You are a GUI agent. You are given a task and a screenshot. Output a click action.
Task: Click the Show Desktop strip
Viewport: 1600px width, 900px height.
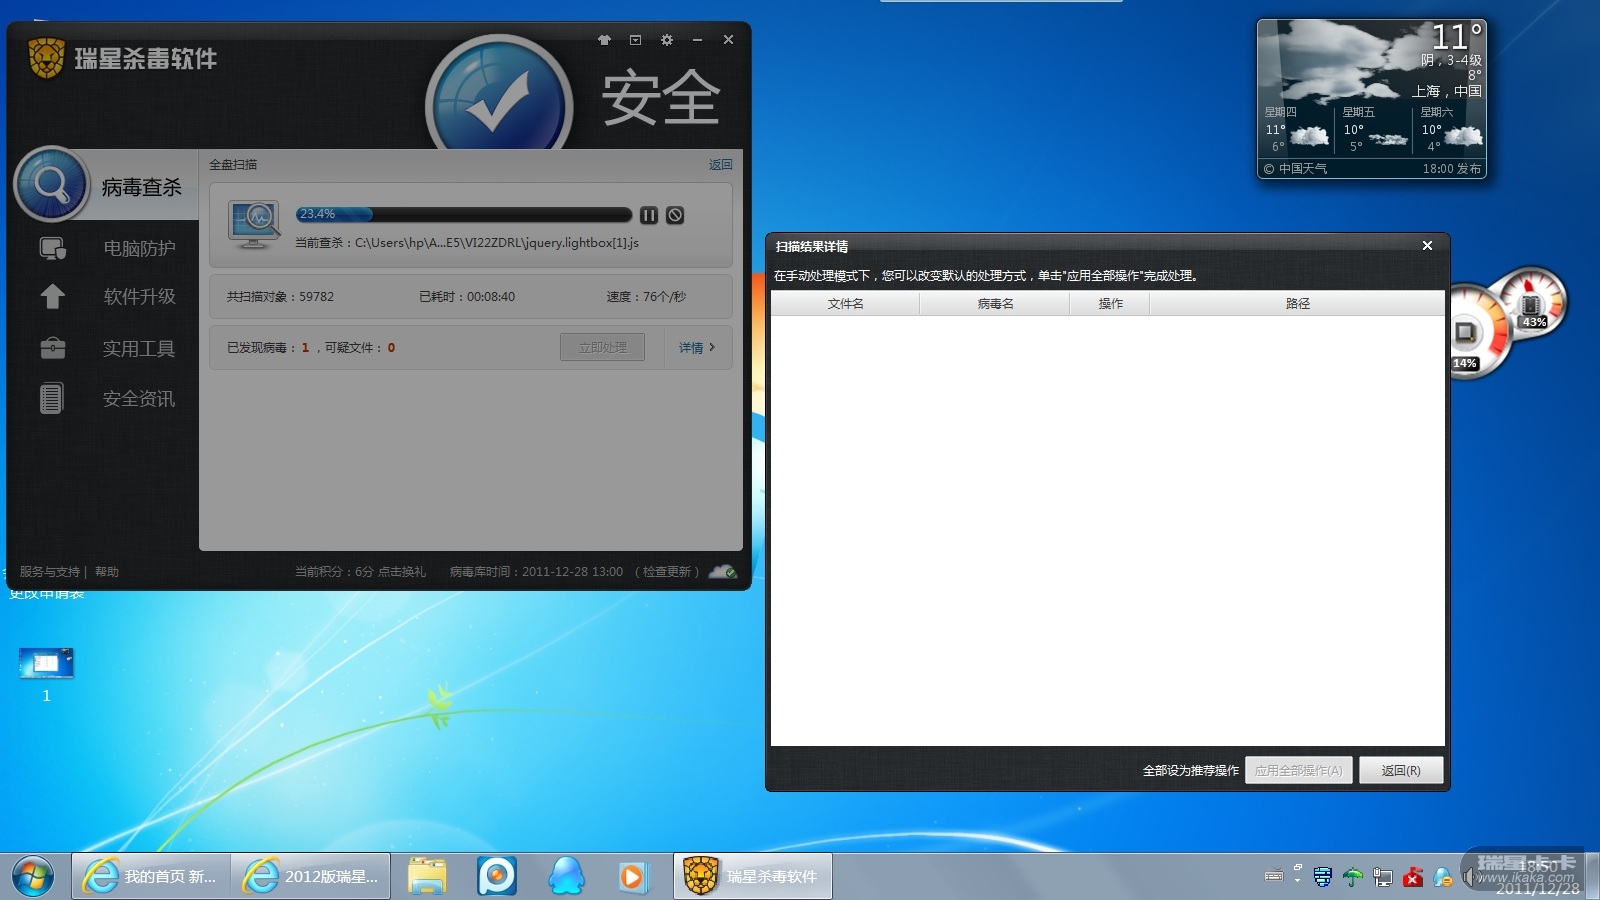pos(1592,876)
